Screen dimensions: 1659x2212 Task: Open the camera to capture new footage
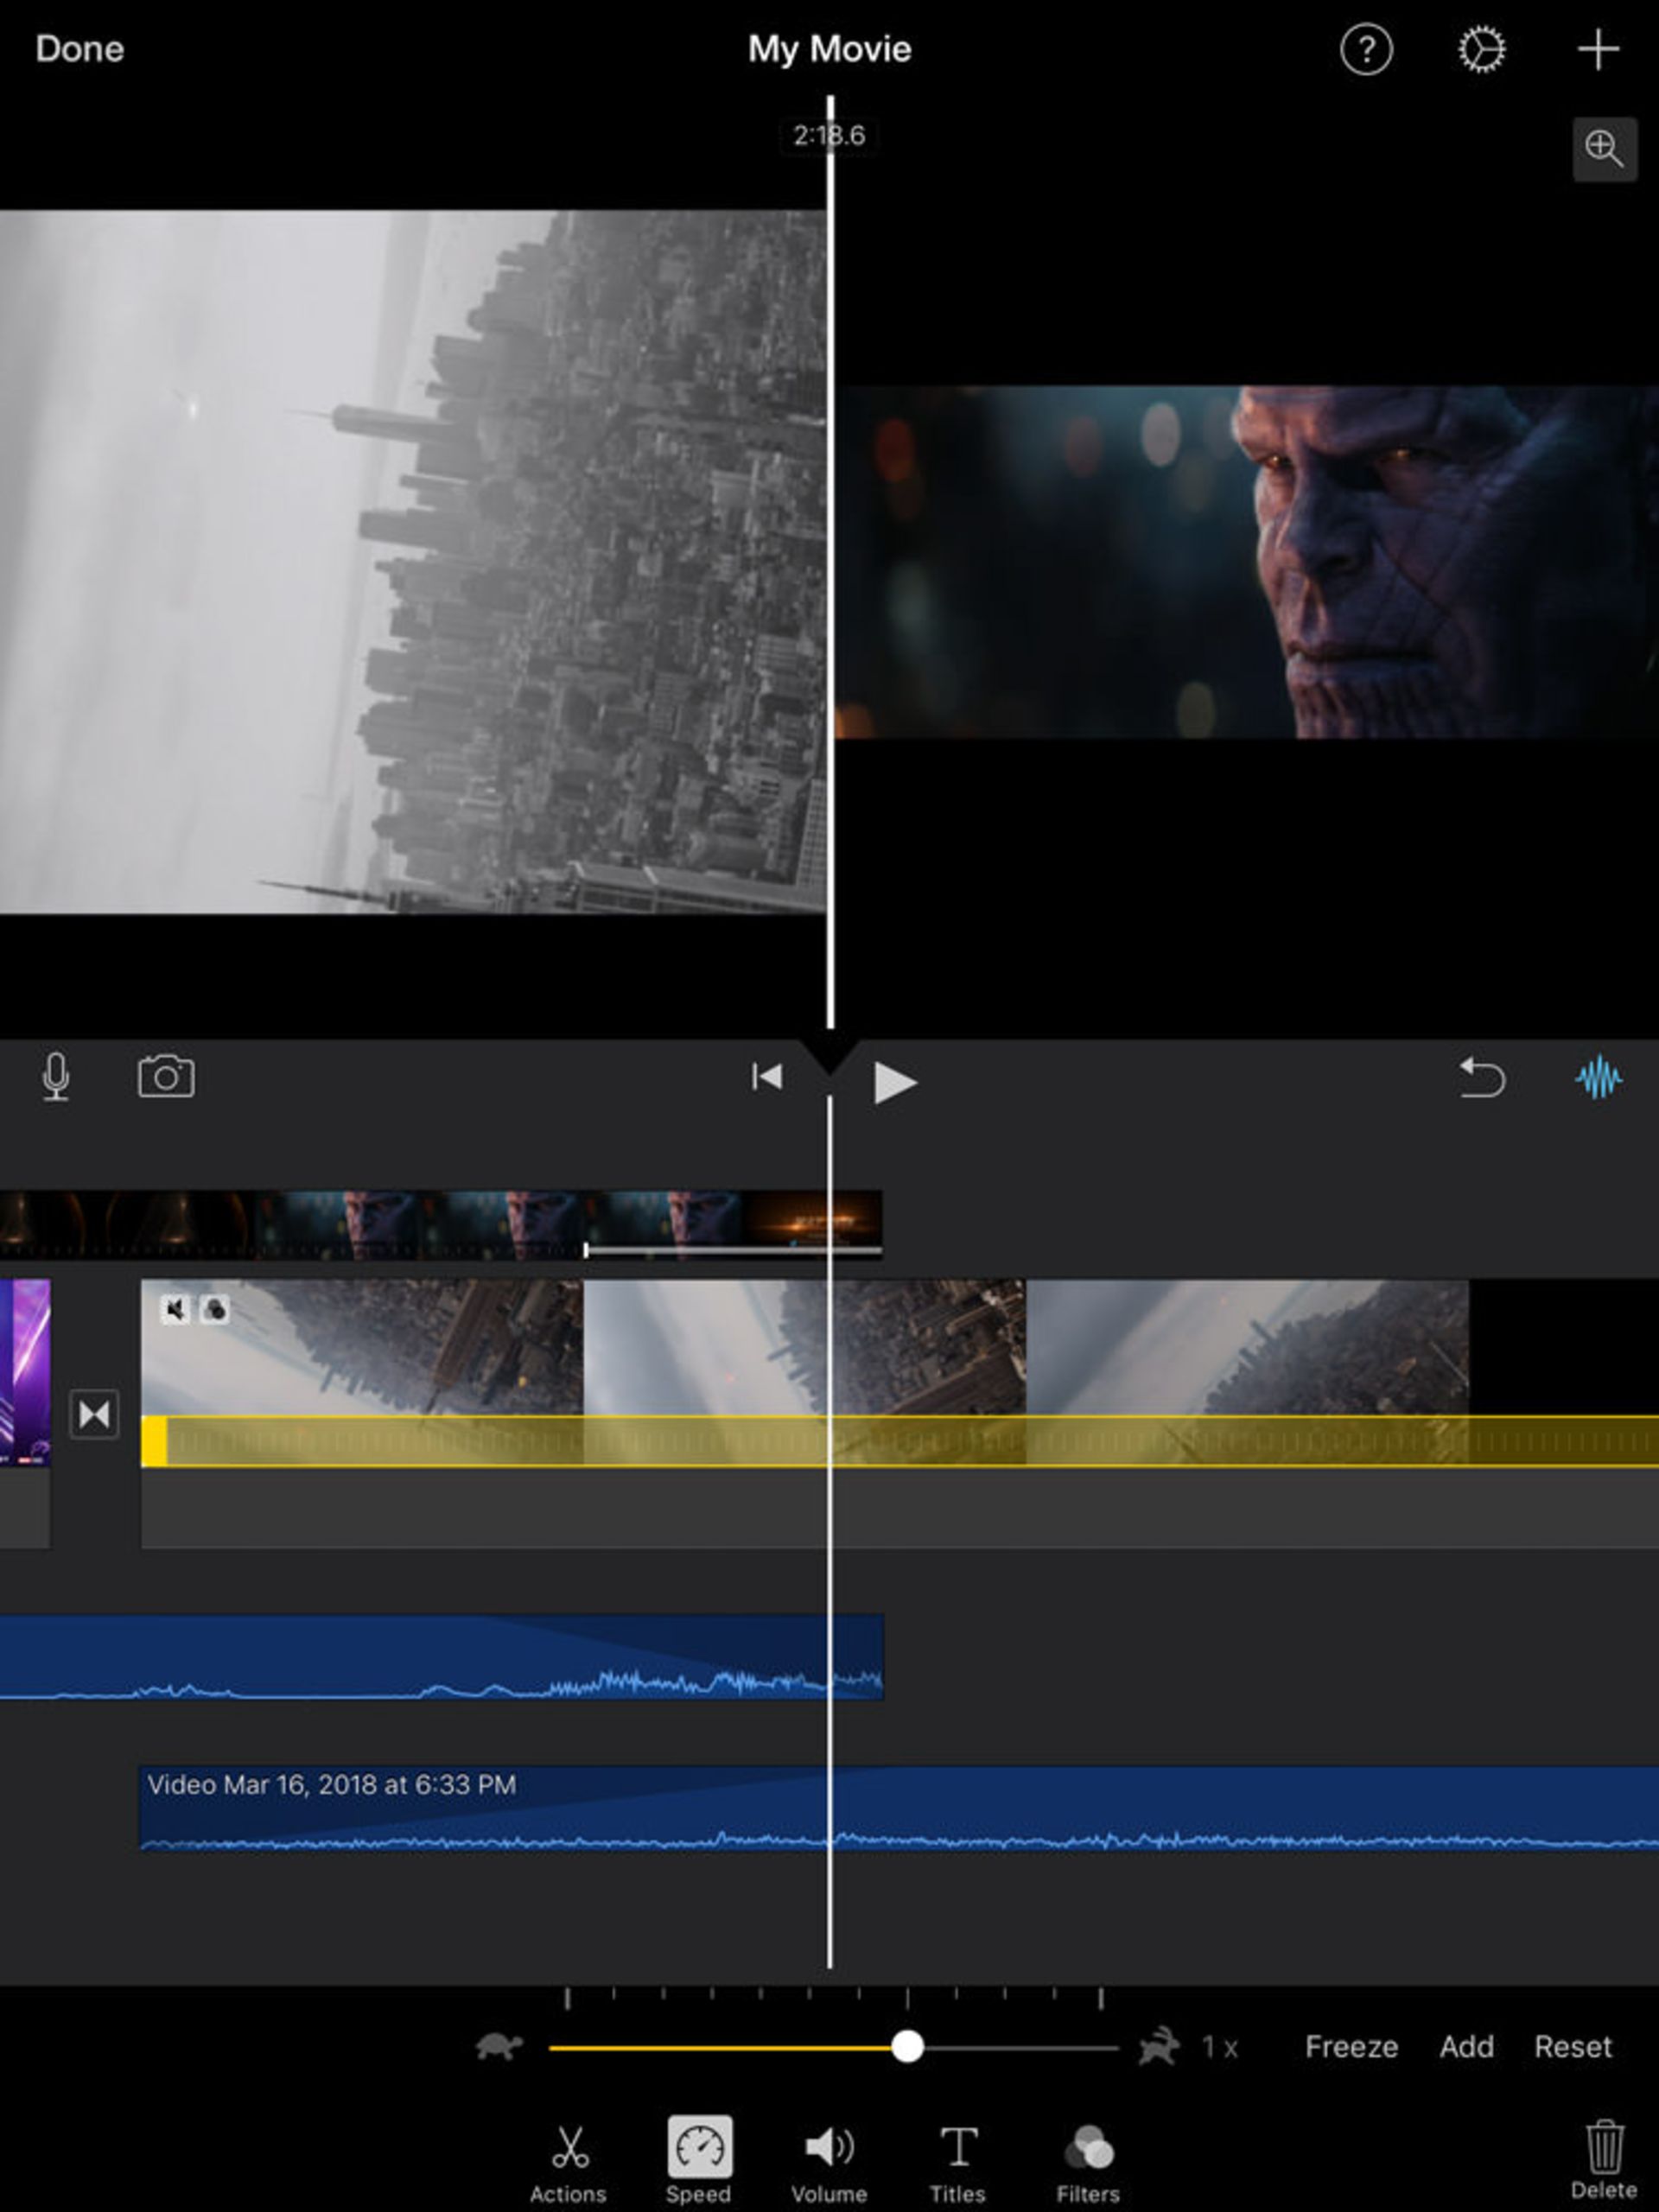pos(167,1077)
